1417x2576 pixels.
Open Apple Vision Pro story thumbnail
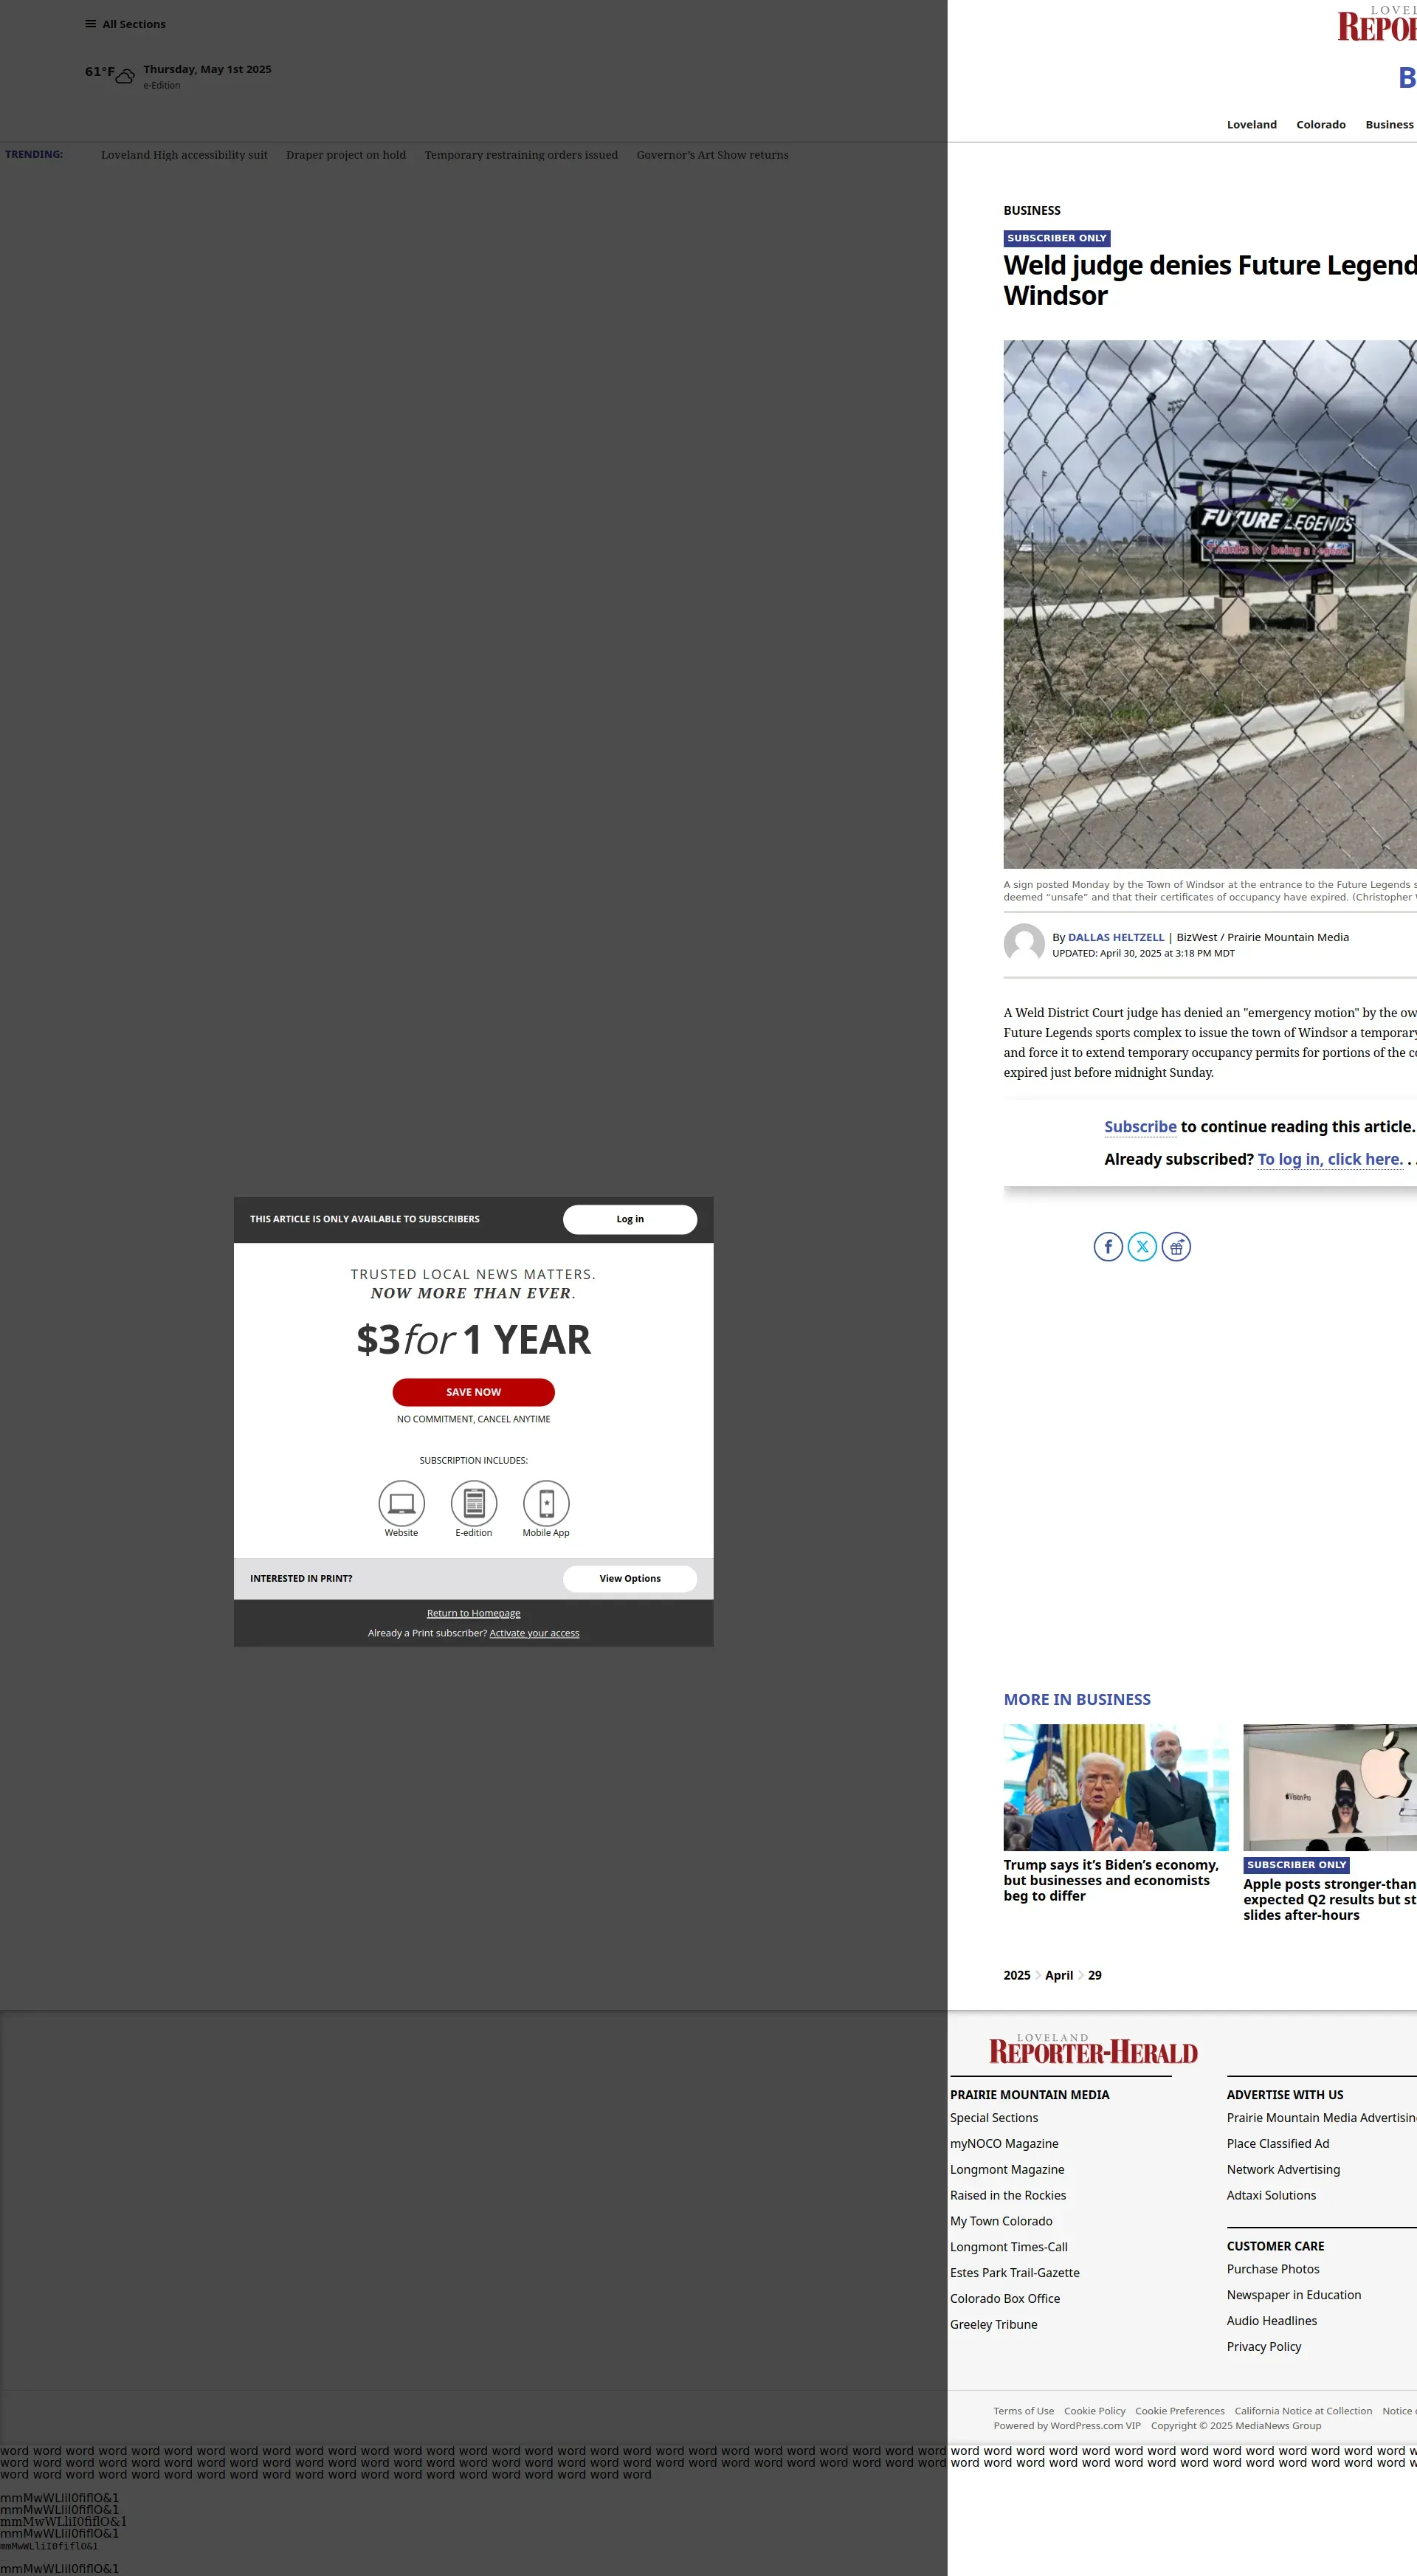[1330, 1787]
